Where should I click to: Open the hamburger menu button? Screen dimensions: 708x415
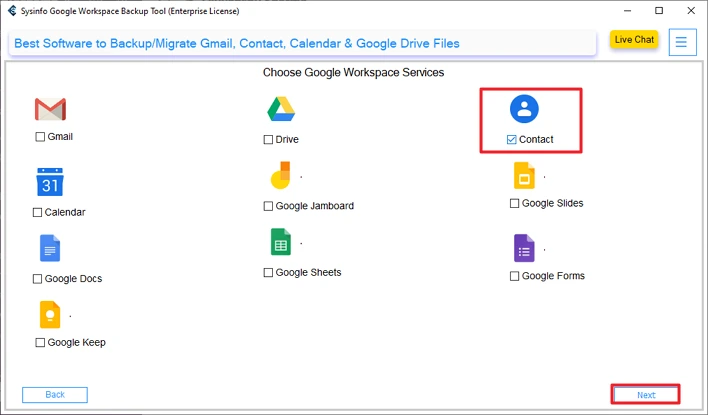click(682, 42)
